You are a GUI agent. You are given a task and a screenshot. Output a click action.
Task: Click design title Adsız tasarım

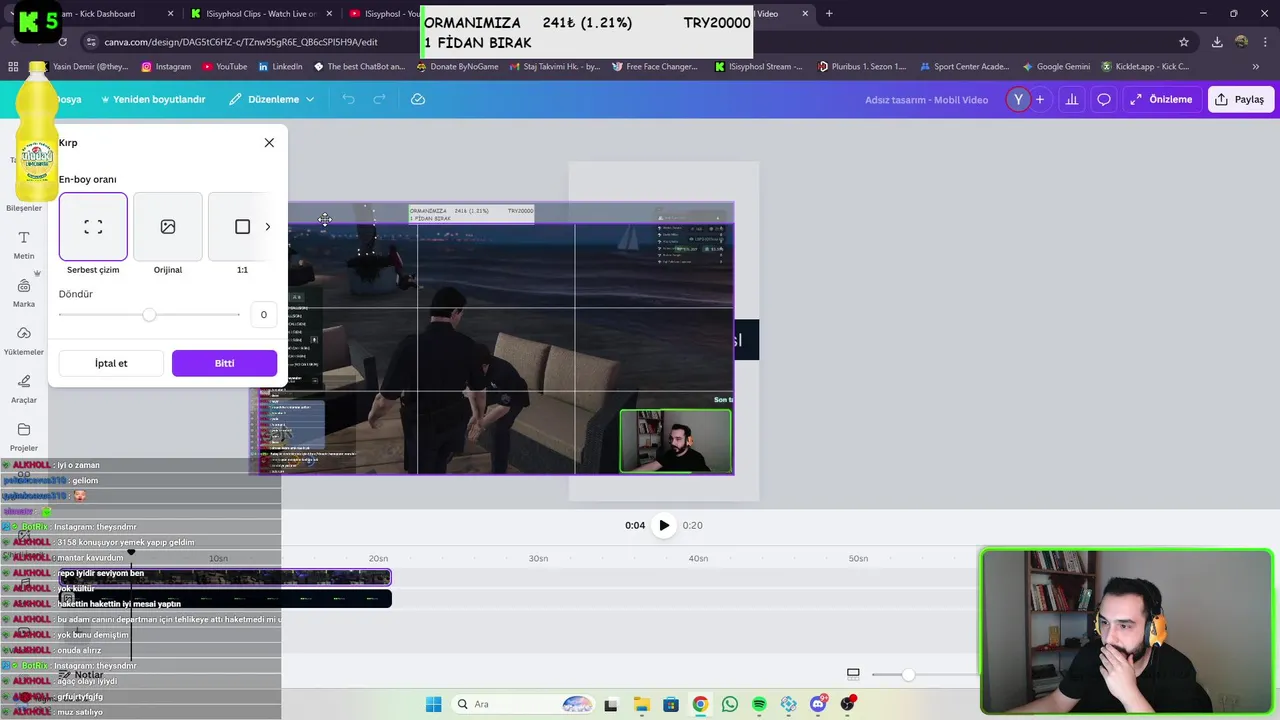tap(926, 99)
